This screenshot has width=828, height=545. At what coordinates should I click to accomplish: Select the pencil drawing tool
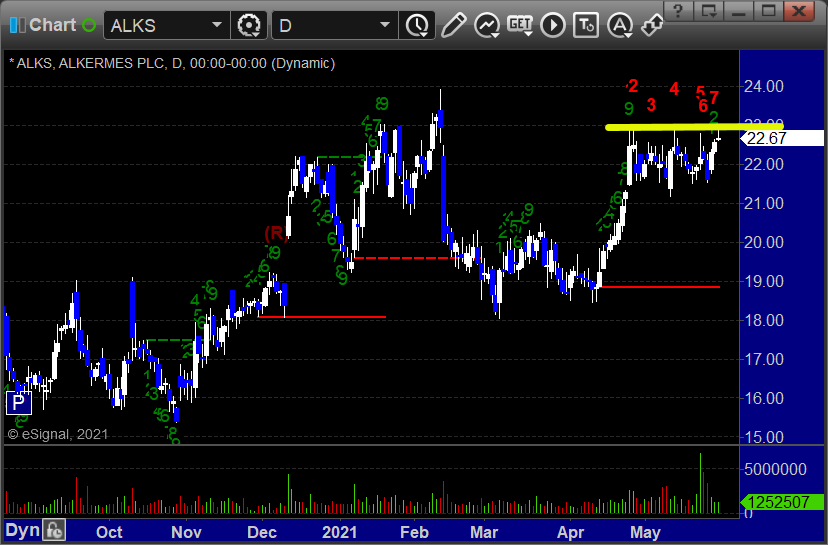tap(454, 25)
